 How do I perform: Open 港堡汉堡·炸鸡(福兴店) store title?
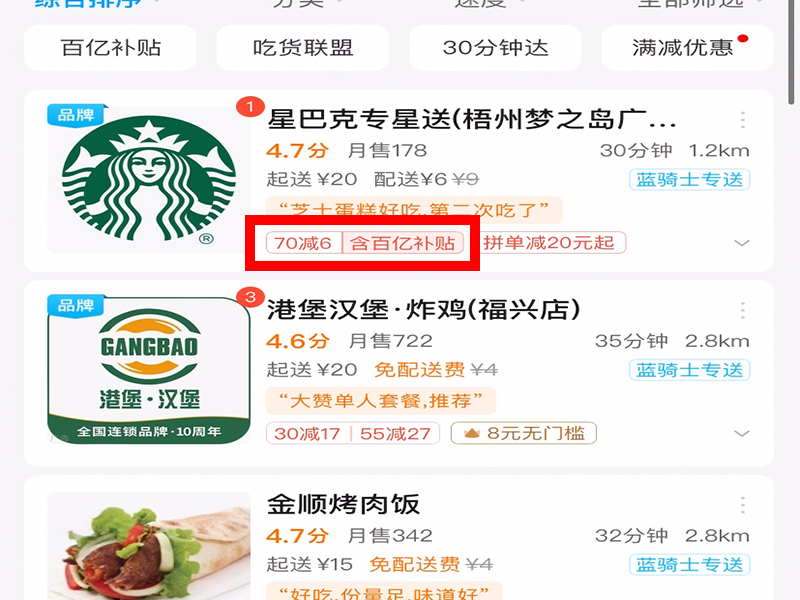click(423, 310)
